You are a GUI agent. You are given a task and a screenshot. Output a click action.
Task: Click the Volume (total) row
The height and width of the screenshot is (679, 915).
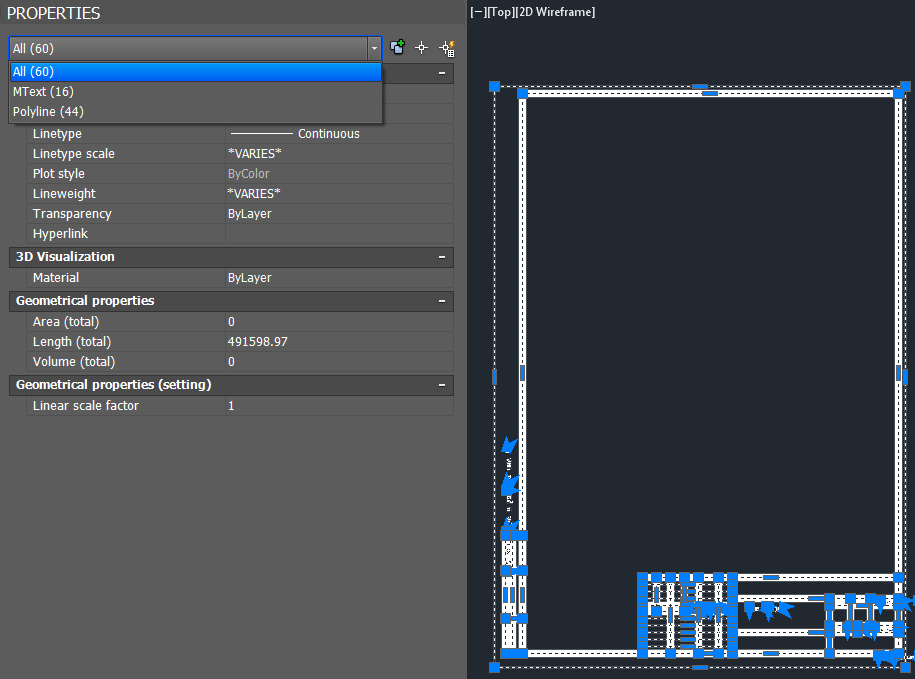pyautogui.click(x=240, y=362)
